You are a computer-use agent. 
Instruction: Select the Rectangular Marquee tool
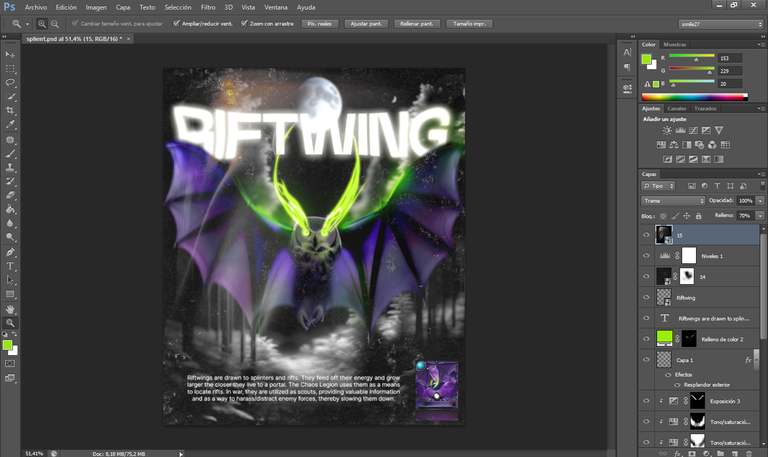click(x=10, y=69)
